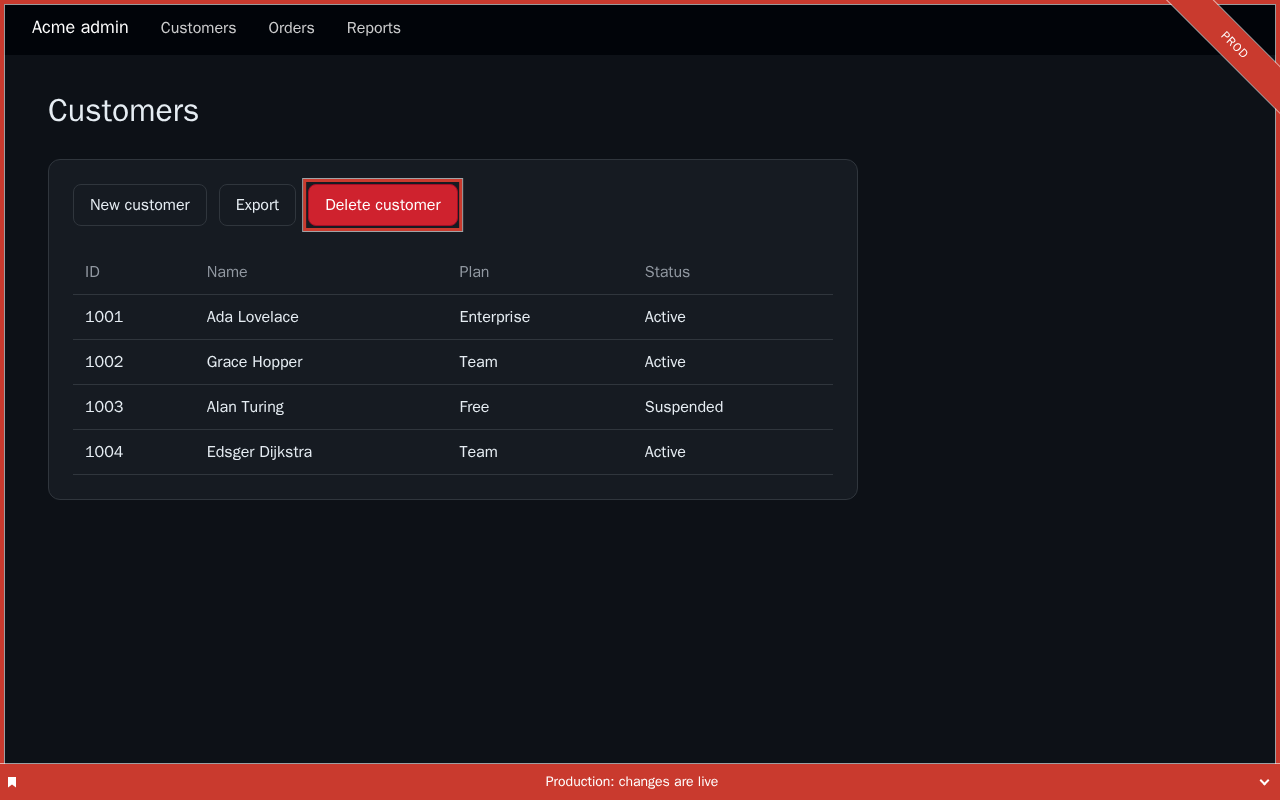The image size is (1280, 800).
Task: Click Grace Hopper's Team plan cell
Action: (x=540, y=362)
